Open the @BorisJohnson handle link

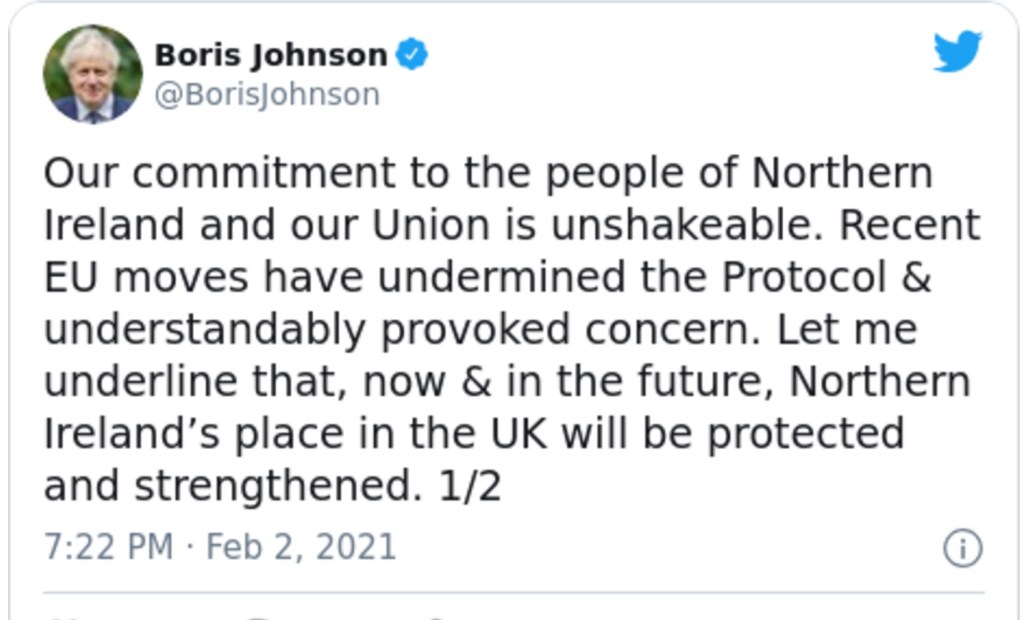coord(266,94)
